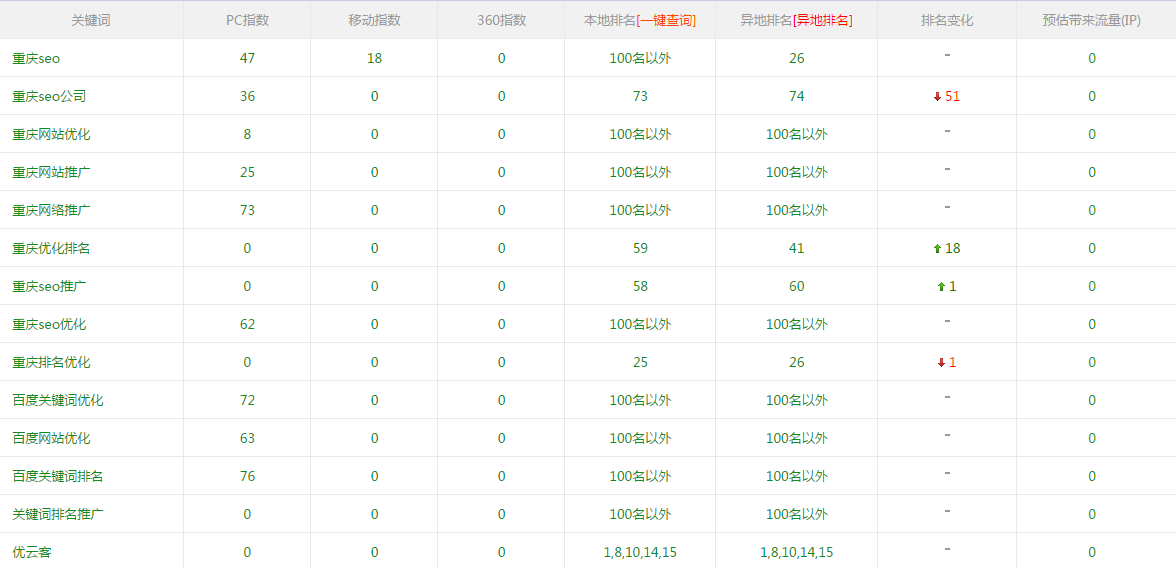
Task: Click the red down arrow in 重庆排名优化 row
Action: (x=941, y=363)
